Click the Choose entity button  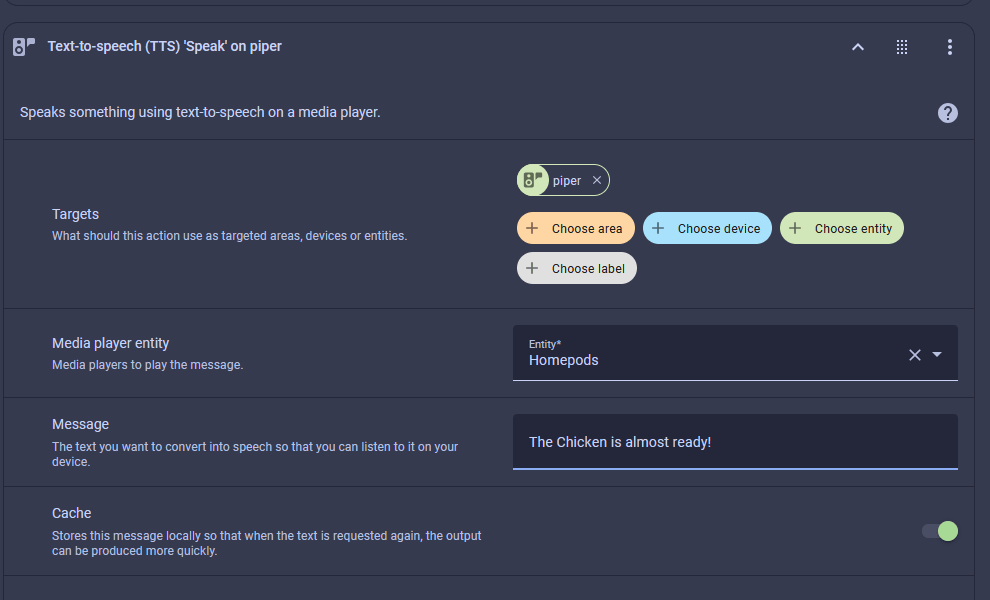842,228
